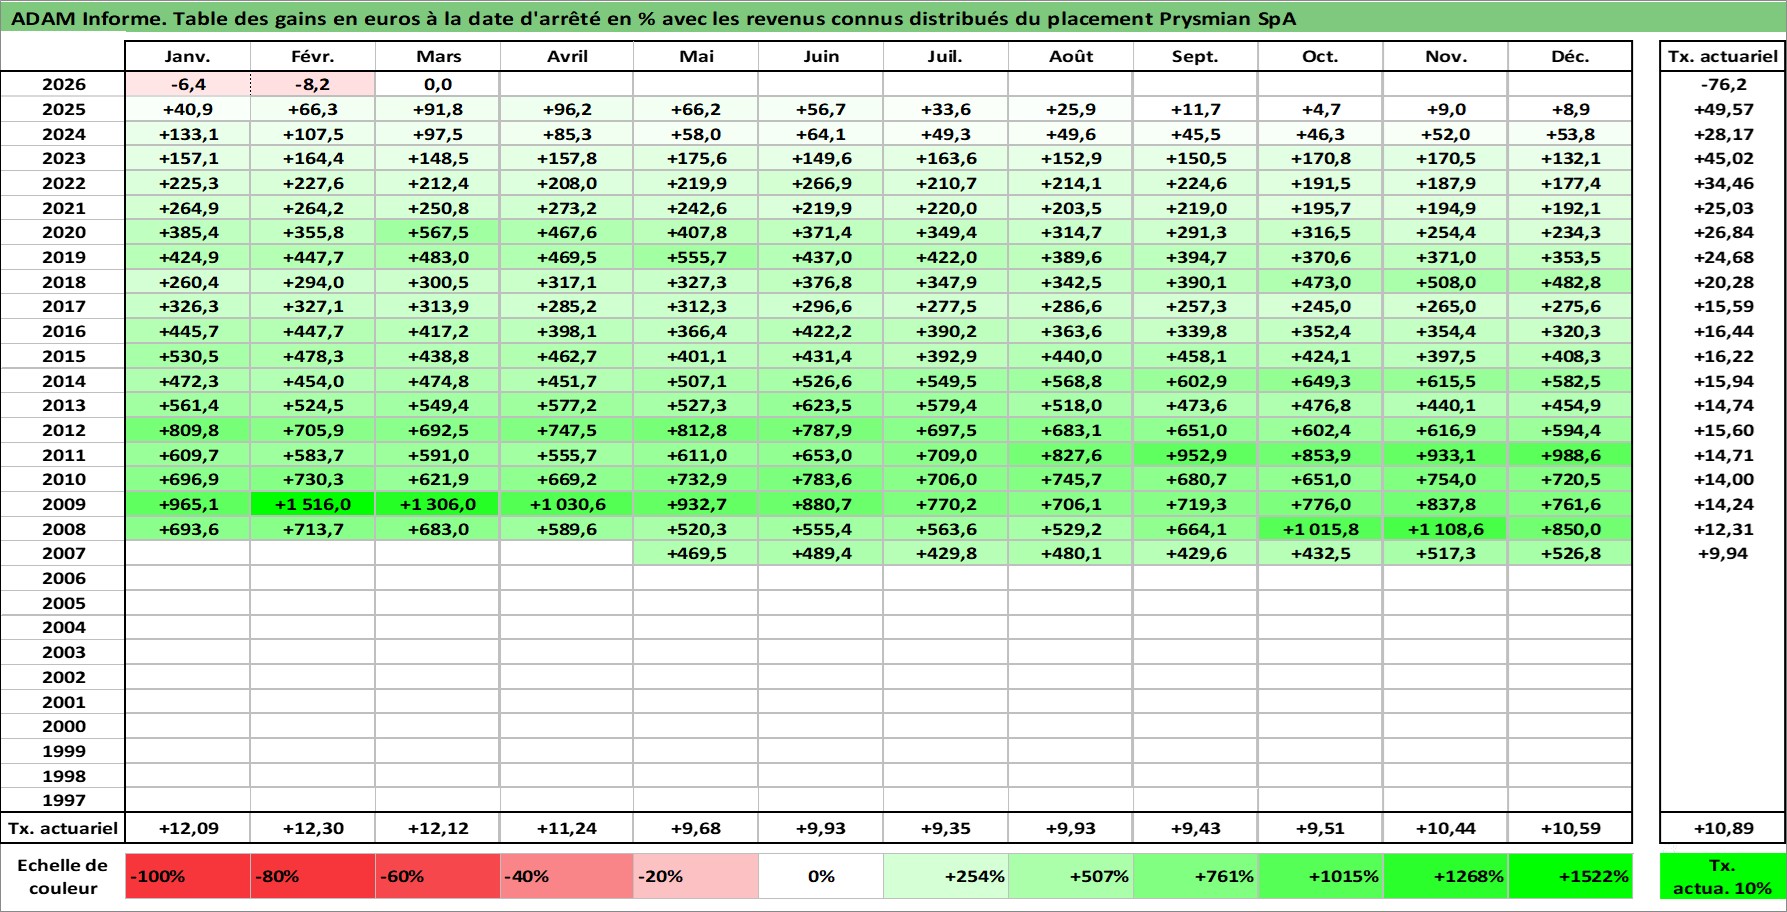The width and height of the screenshot is (1787, 912).
Task: Click the +1268% green swatch
Action: (x=1446, y=876)
